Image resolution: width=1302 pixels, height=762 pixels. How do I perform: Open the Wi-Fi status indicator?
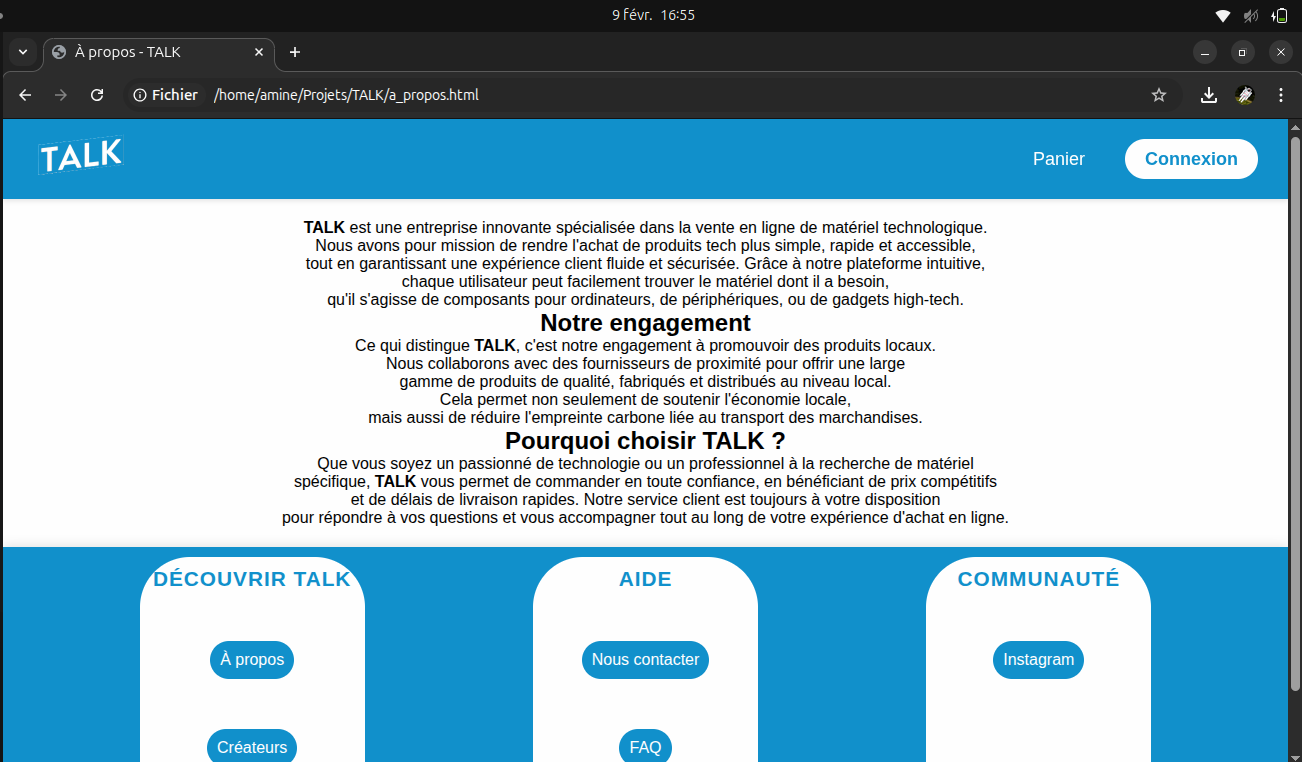click(1221, 15)
